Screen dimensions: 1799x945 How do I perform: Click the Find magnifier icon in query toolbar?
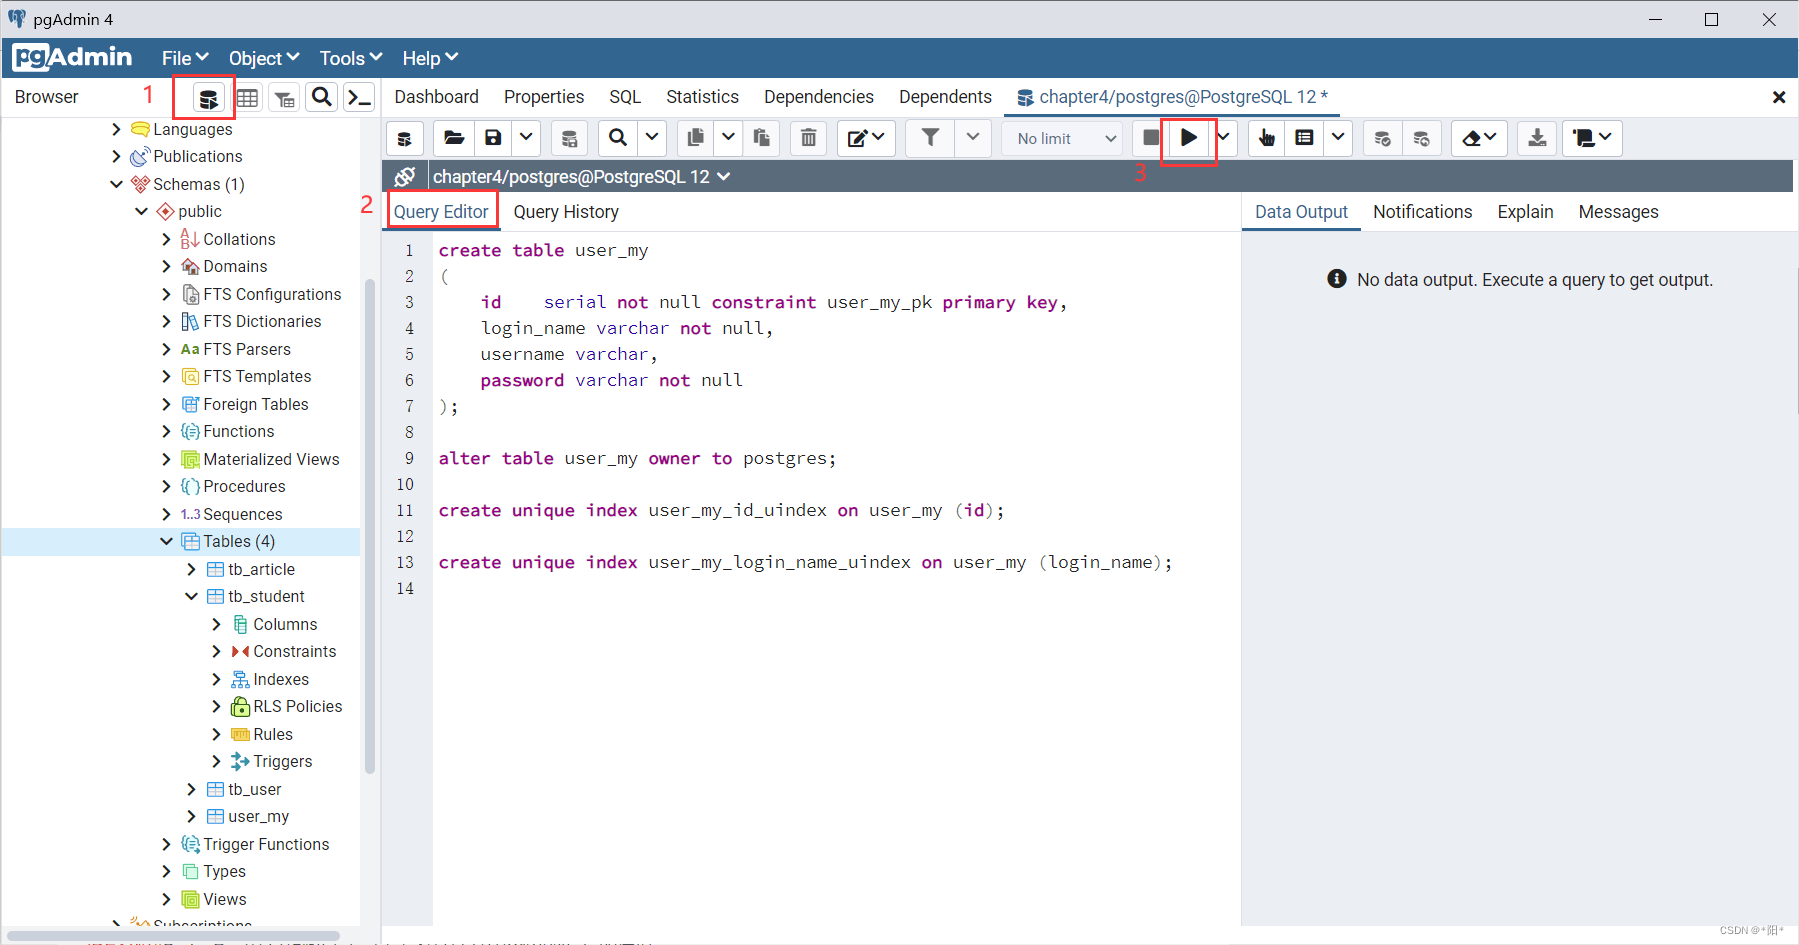click(x=618, y=138)
